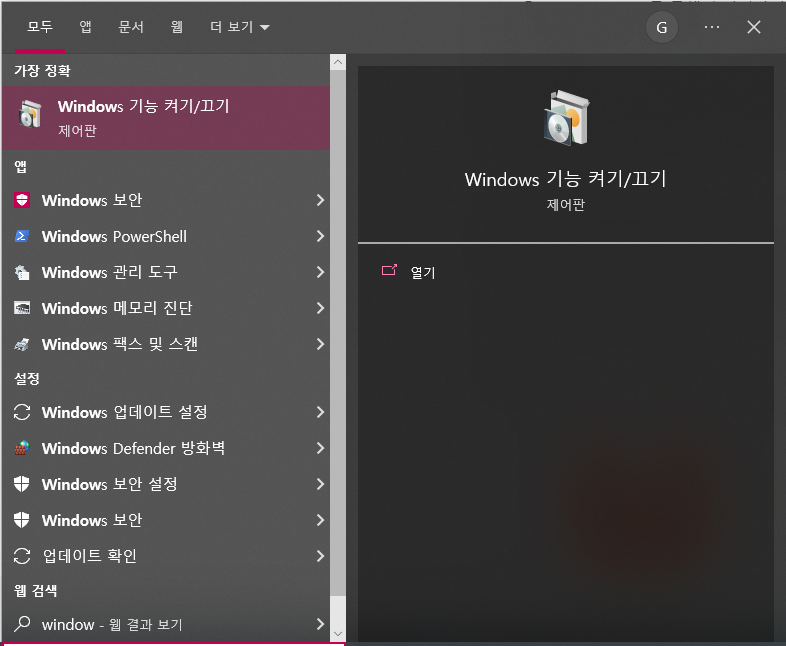Open the G account avatar

point(662,27)
